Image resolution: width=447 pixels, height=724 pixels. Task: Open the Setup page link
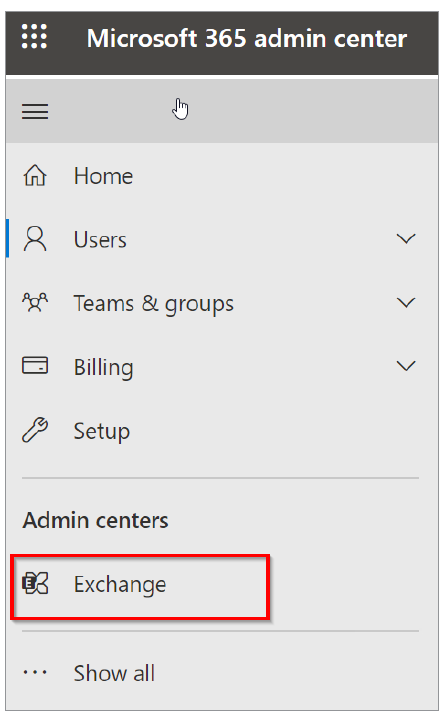(102, 432)
